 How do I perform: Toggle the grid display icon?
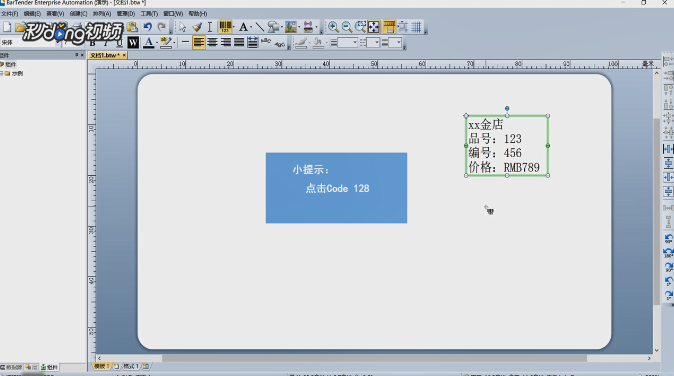(416, 27)
